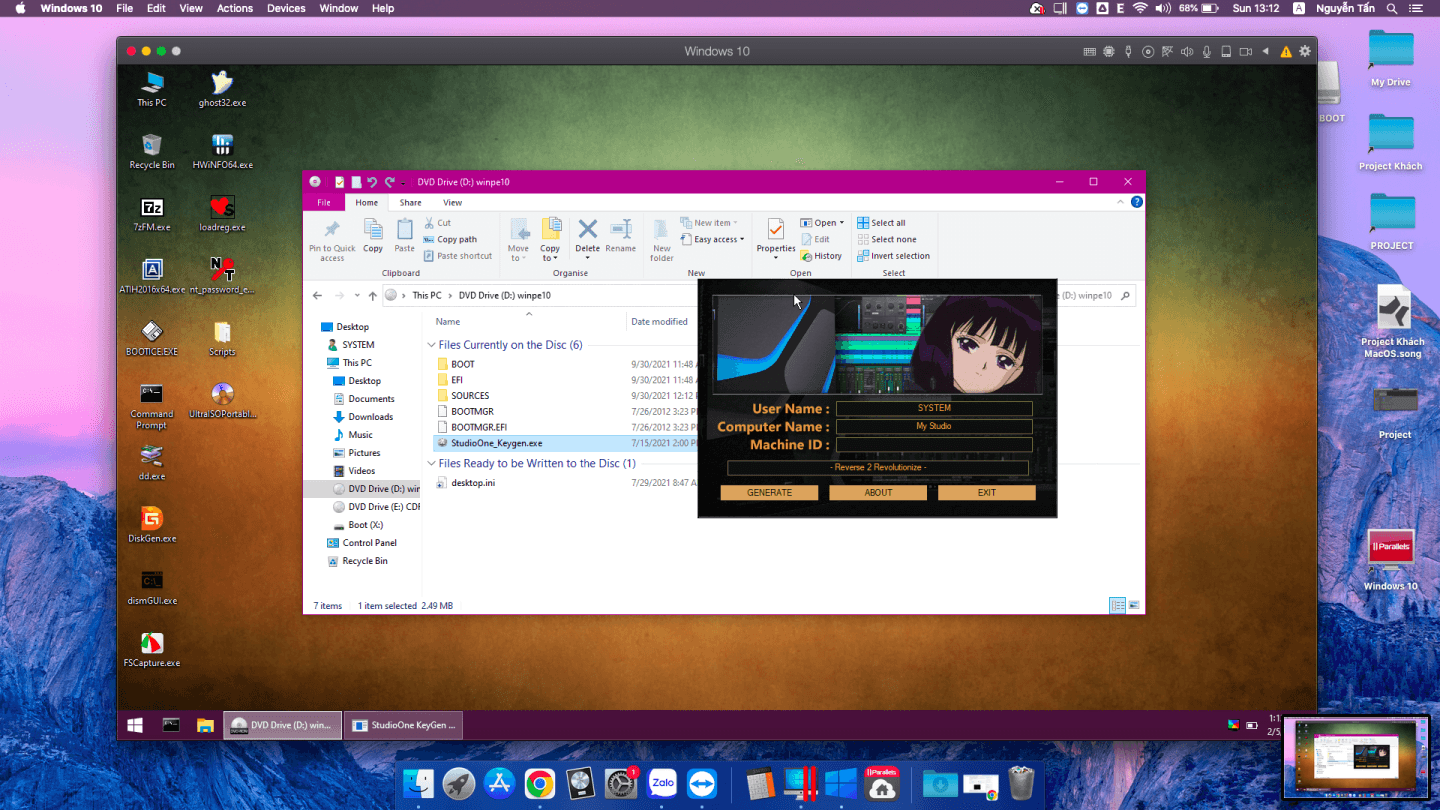Click the Machine ID field in keygen
1440x810 pixels.
click(934, 444)
